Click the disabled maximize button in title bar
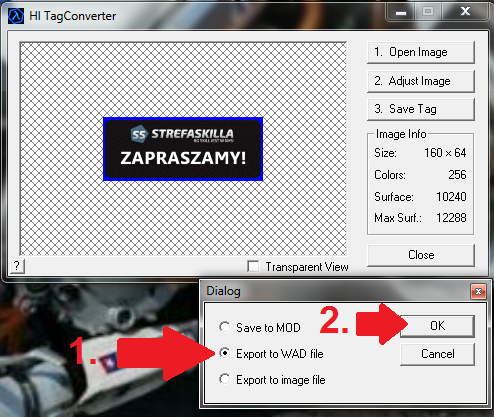The height and width of the screenshot is (417, 494). 428,13
